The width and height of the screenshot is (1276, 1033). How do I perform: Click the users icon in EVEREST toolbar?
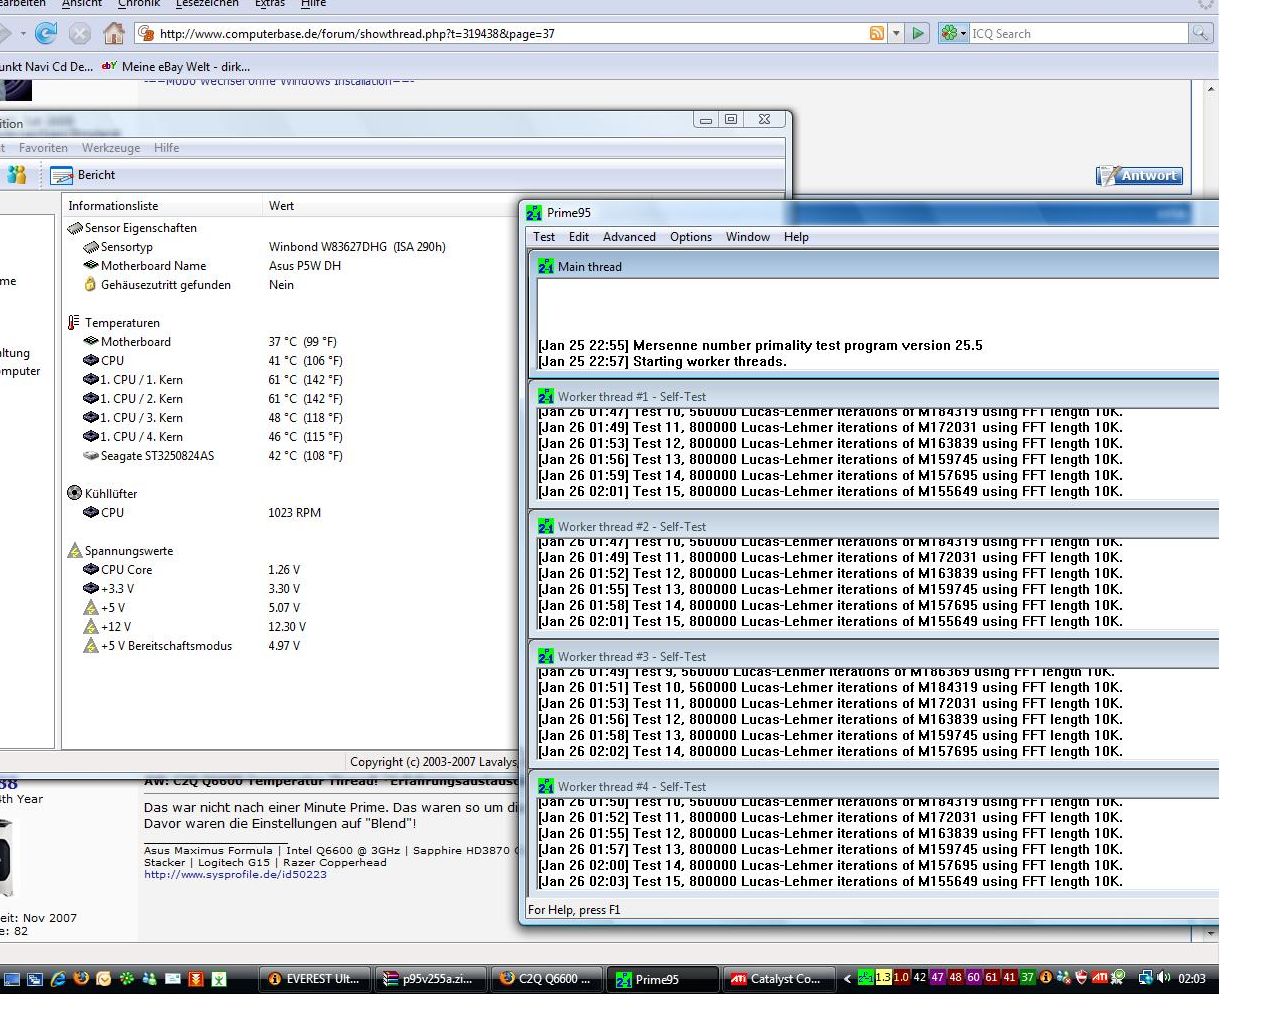[x=17, y=175]
